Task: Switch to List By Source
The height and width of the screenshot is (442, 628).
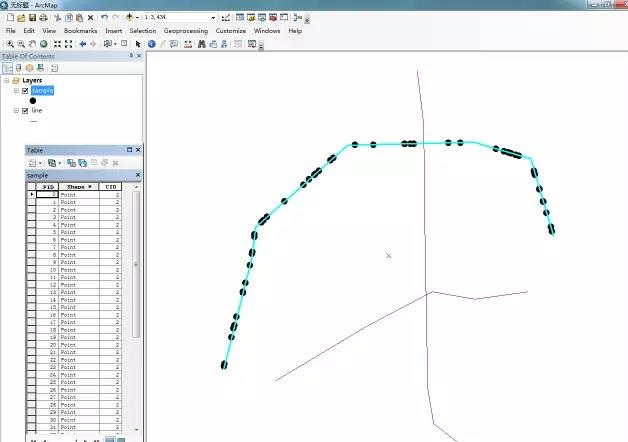Action: [x=18, y=68]
